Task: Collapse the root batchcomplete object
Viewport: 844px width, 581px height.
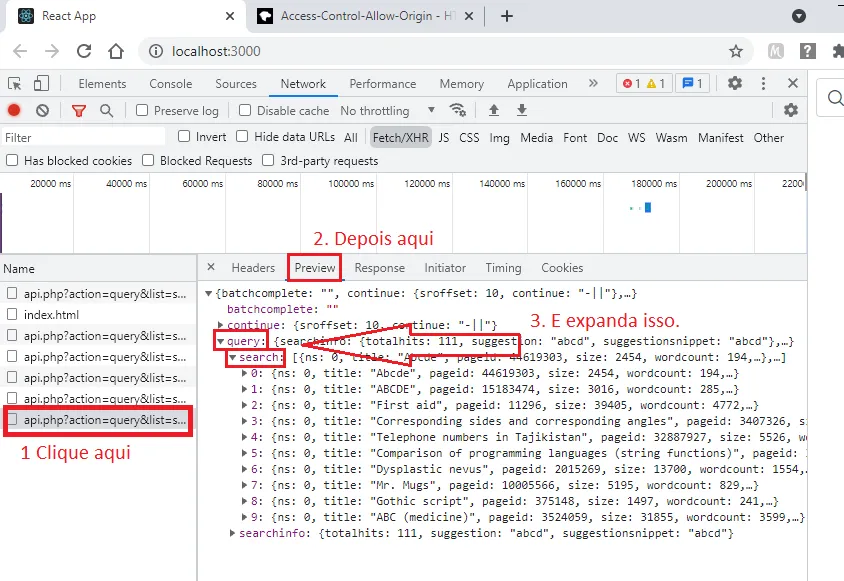Action: (x=208, y=293)
